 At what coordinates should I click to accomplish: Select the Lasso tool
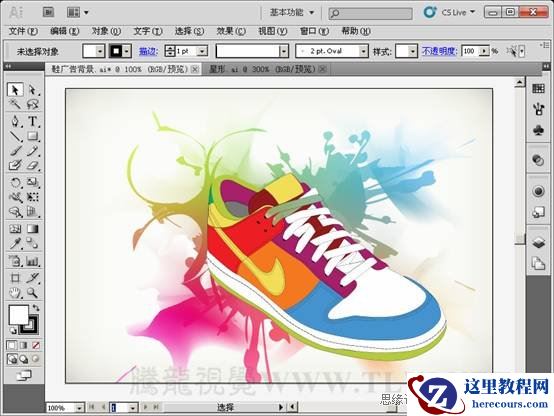click(33, 104)
